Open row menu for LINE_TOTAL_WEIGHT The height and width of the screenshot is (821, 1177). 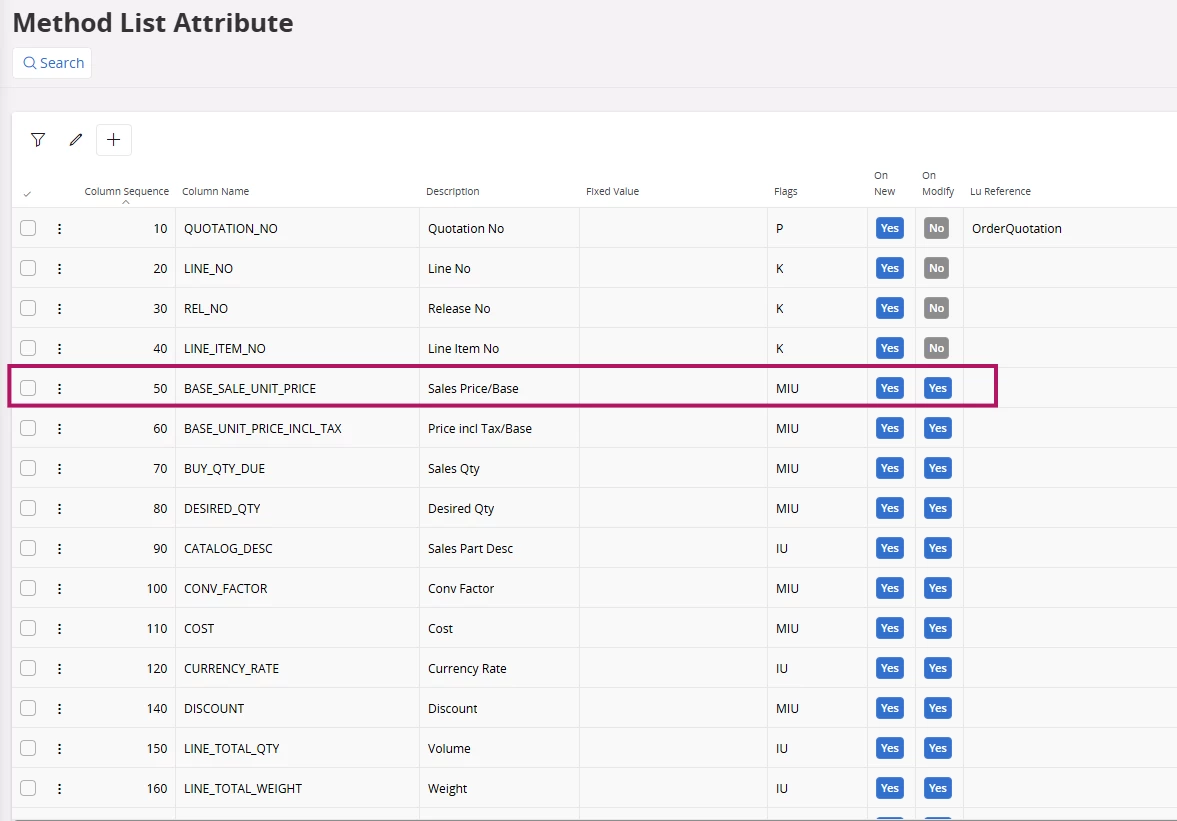coord(59,789)
